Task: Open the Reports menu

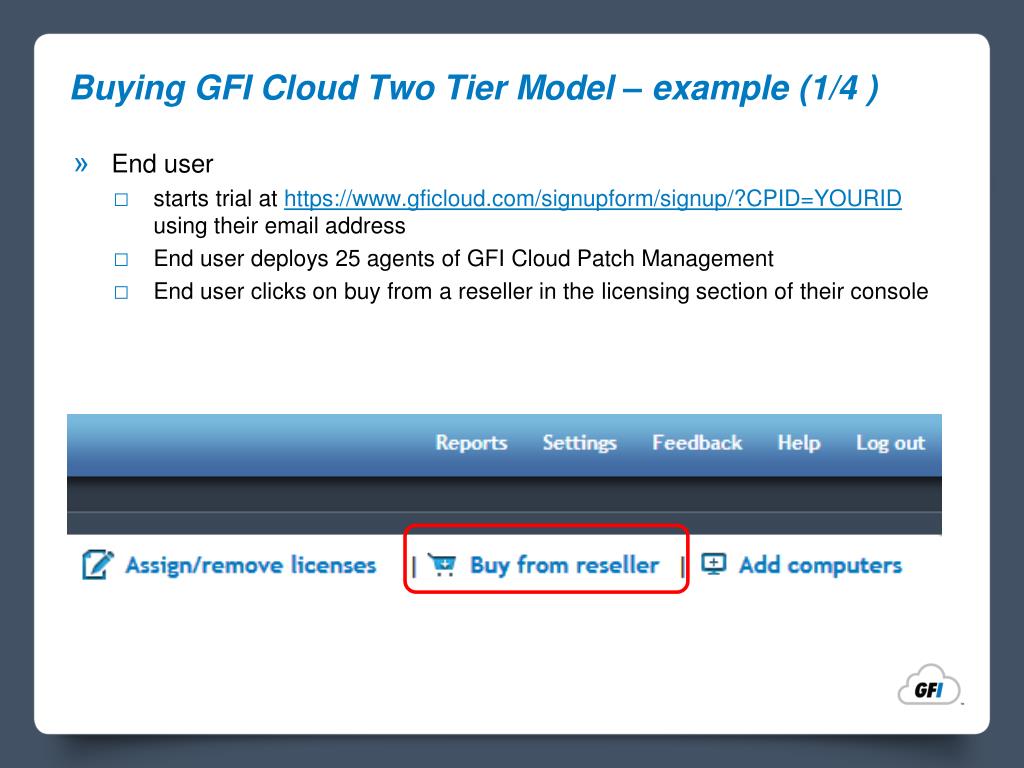Action: pyautogui.click(x=472, y=443)
